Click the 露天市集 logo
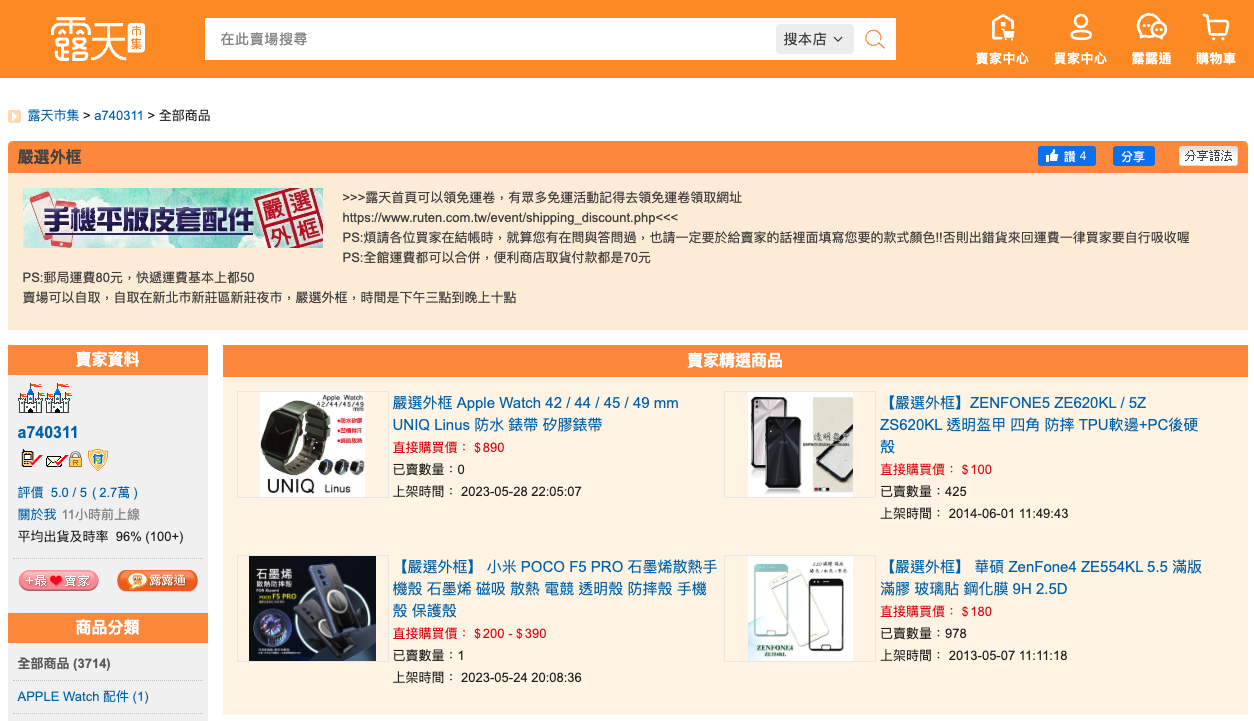1254x721 pixels. pos(98,39)
